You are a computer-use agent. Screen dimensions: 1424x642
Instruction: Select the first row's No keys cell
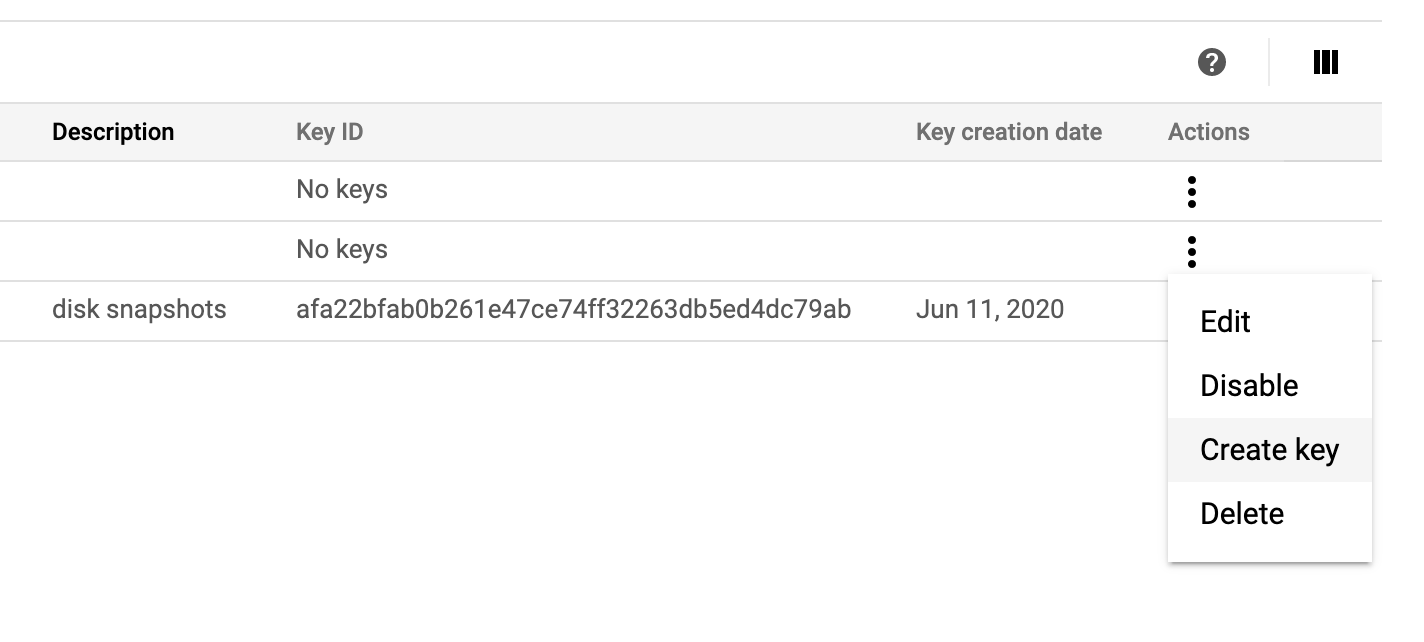pyautogui.click(x=342, y=190)
